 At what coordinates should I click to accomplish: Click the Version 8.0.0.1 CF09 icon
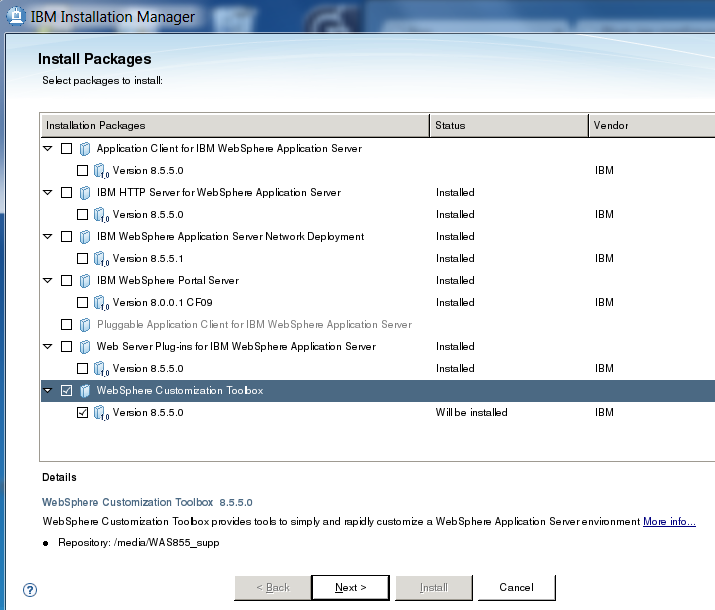(101, 303)
